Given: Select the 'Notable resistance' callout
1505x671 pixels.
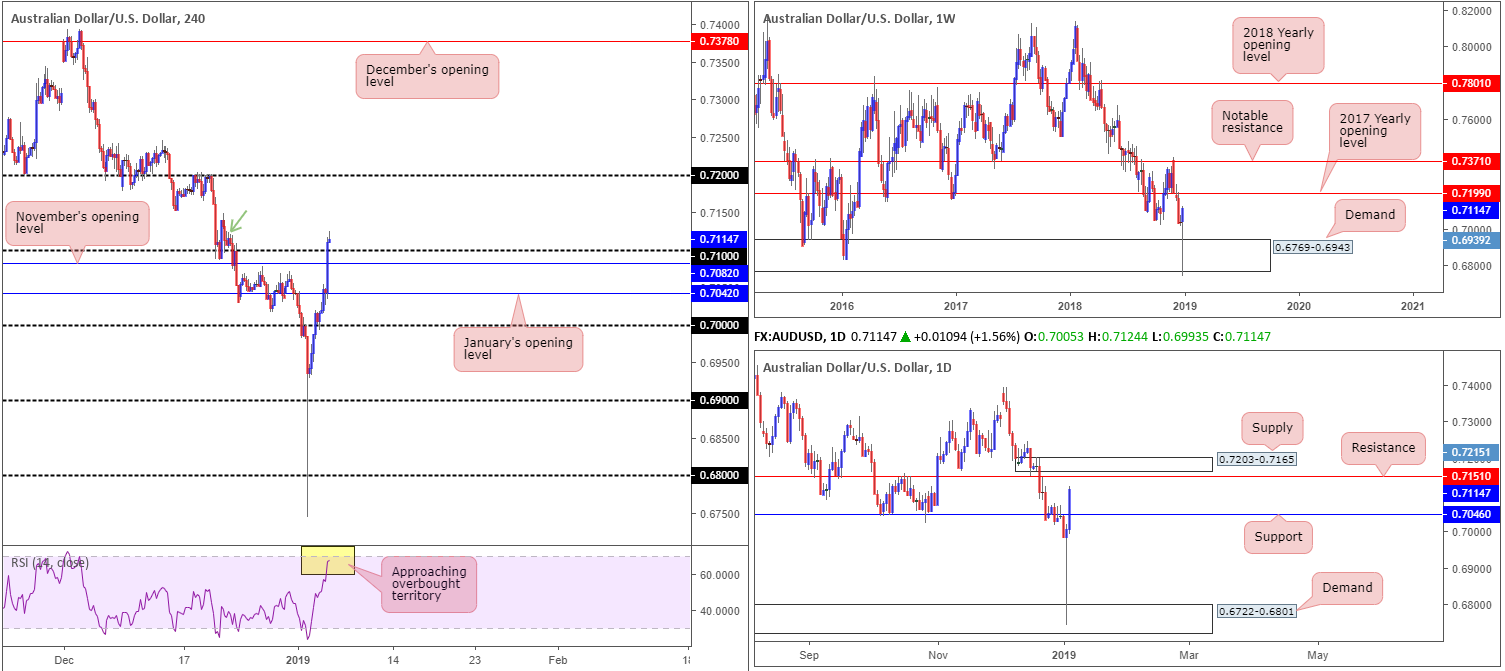Looking at the screenshot, I should pyautogui.click(x=1253, y=122).
